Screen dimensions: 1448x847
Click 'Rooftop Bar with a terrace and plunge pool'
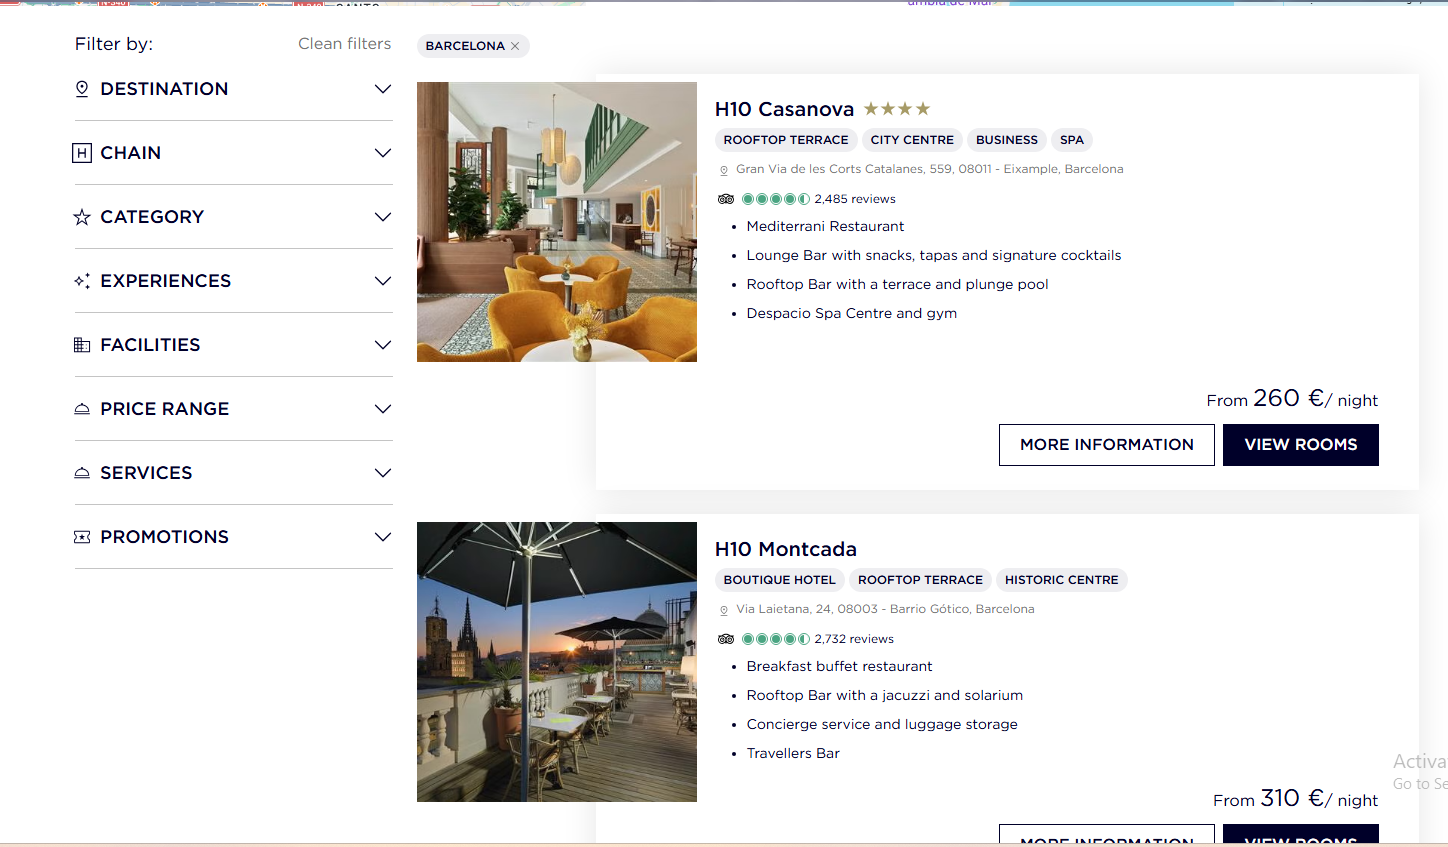(x=897, y=284)
